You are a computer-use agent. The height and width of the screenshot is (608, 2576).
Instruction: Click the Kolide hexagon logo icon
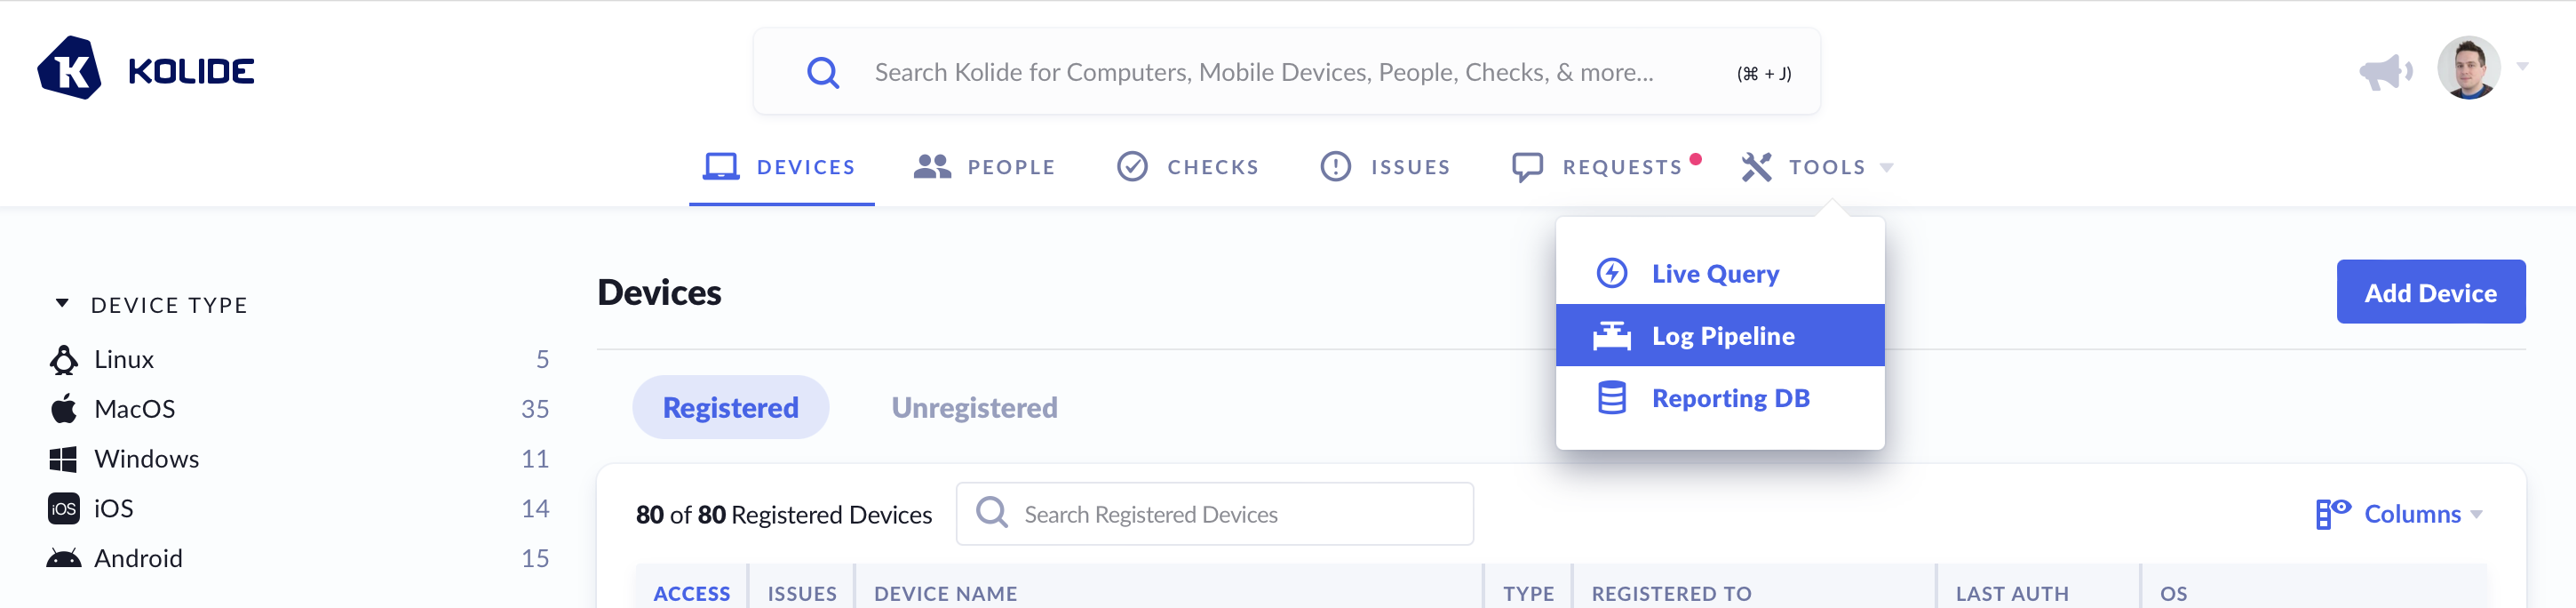(x=69, y=69)
